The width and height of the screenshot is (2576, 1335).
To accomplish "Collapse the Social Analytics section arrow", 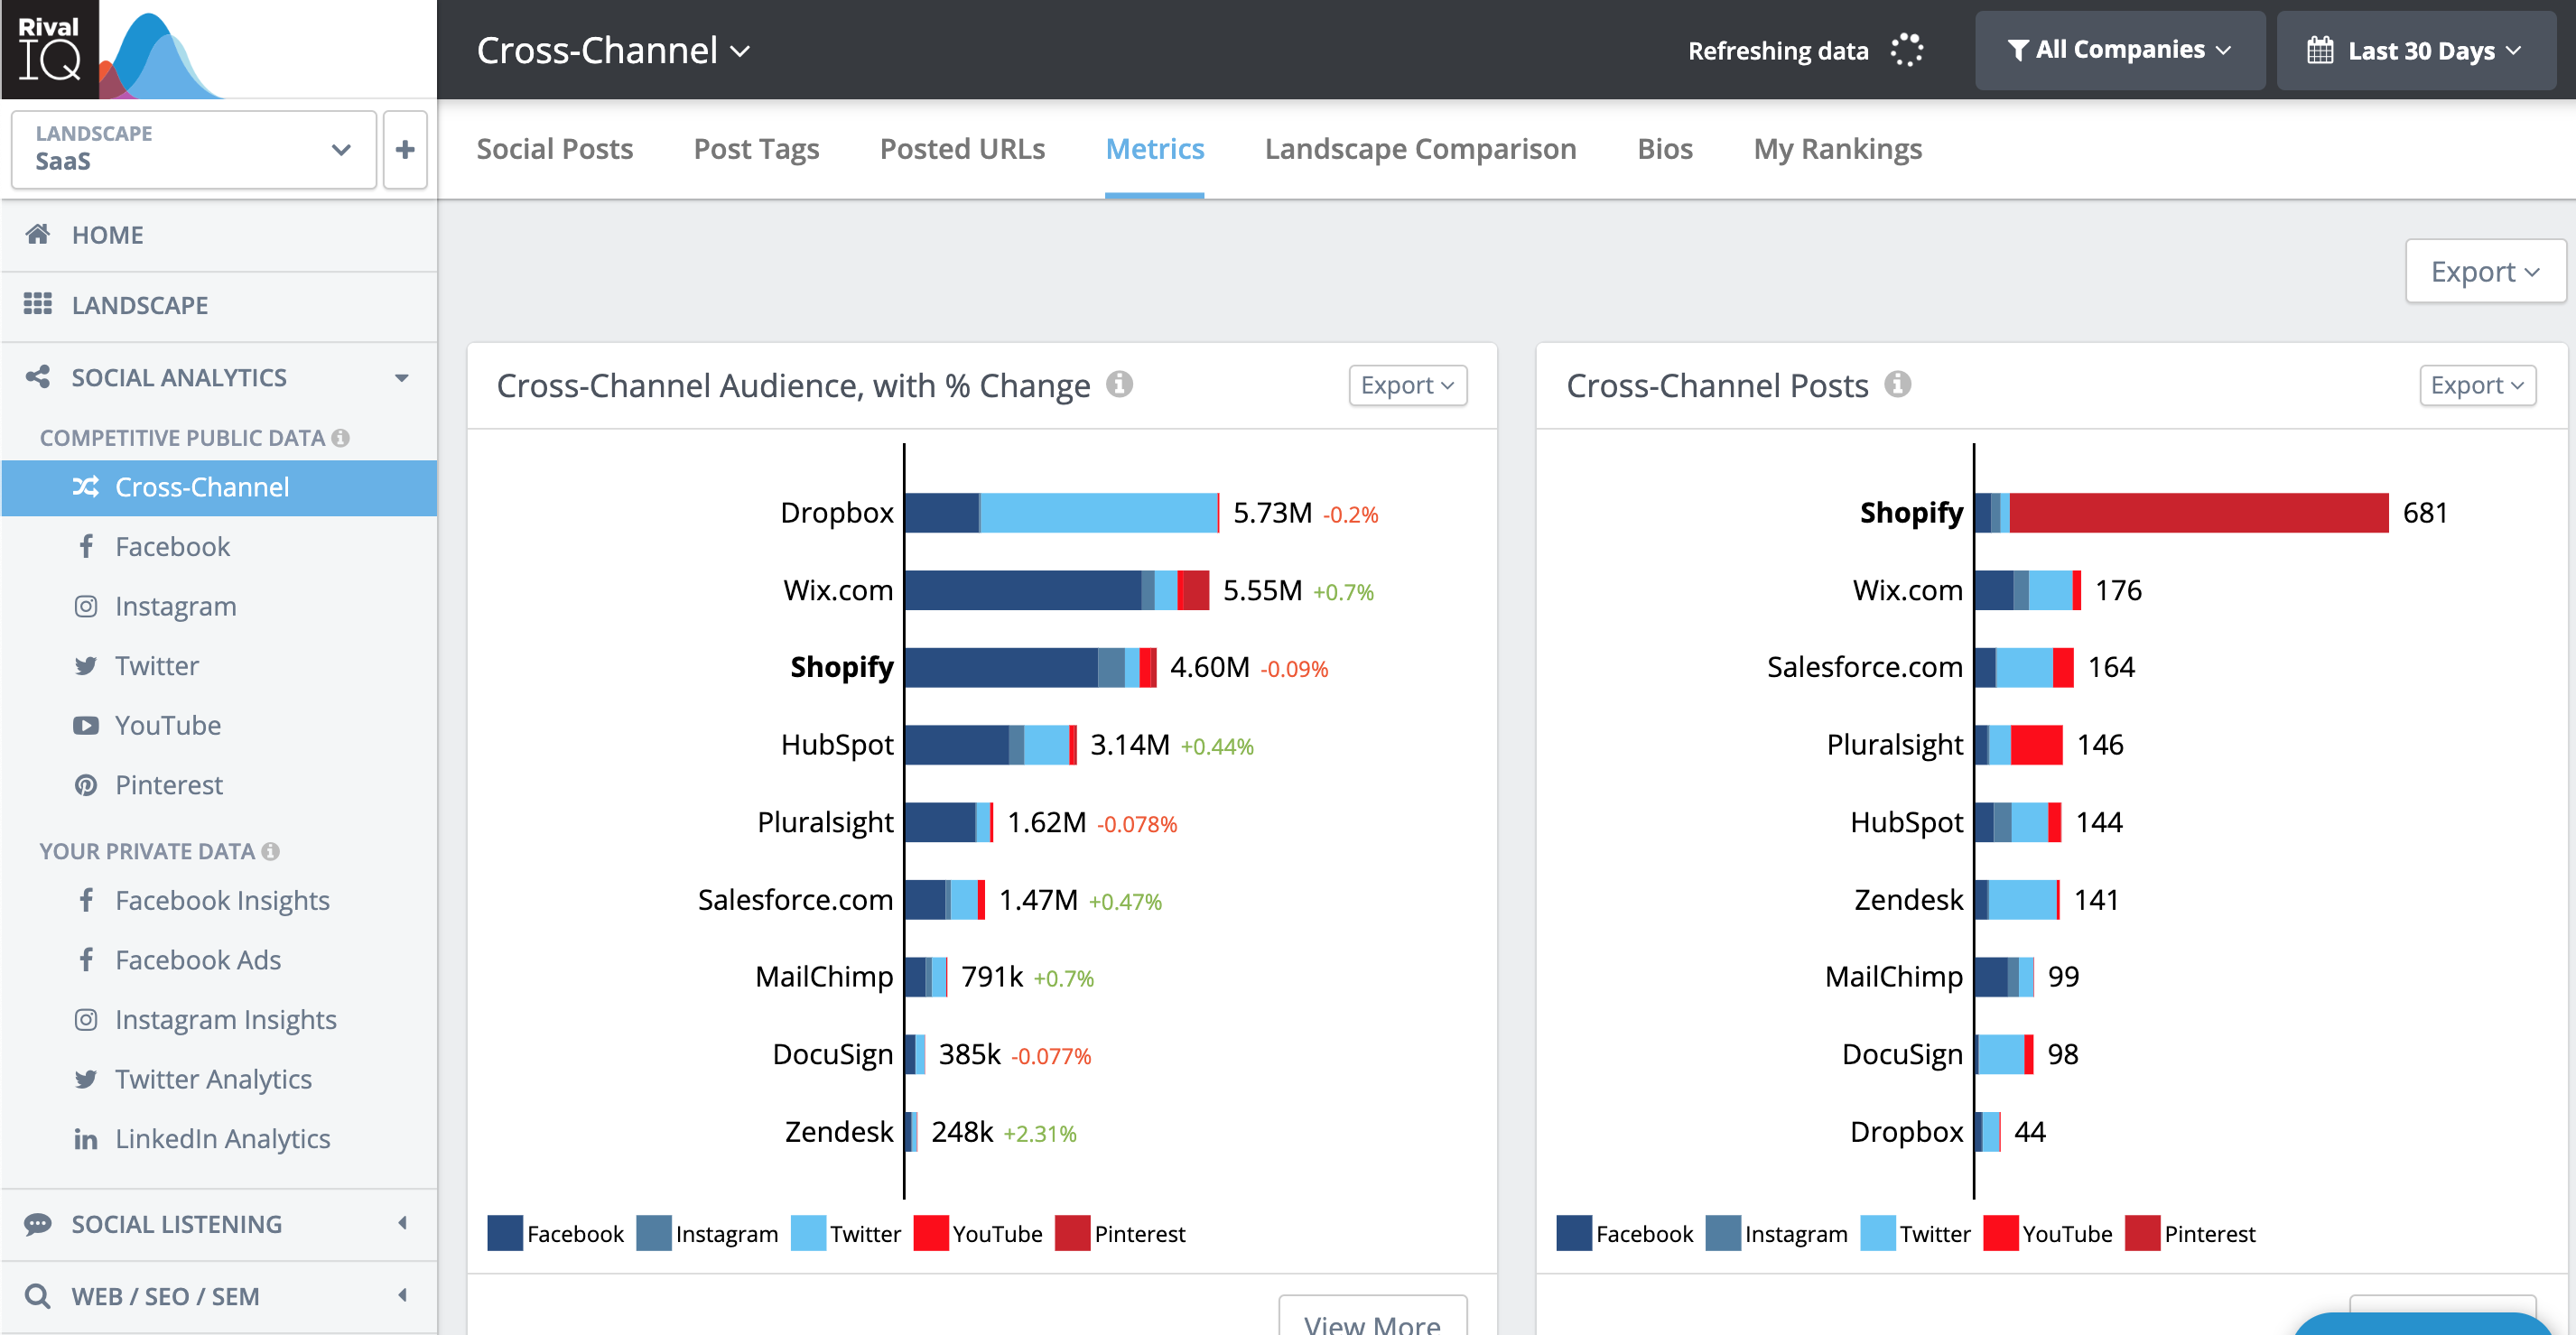I will [x=402, y=378].
